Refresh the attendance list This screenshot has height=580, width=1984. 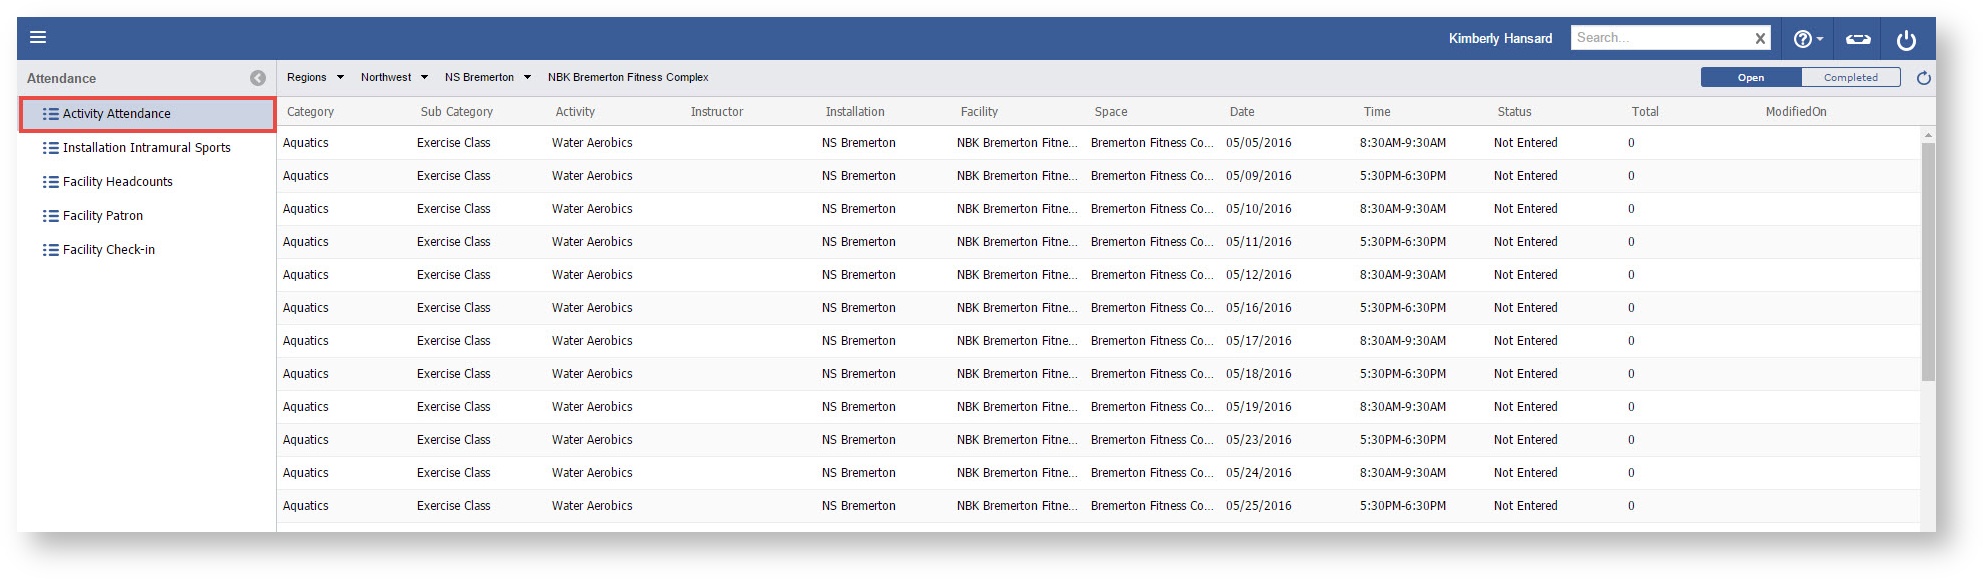[1923, 78]
